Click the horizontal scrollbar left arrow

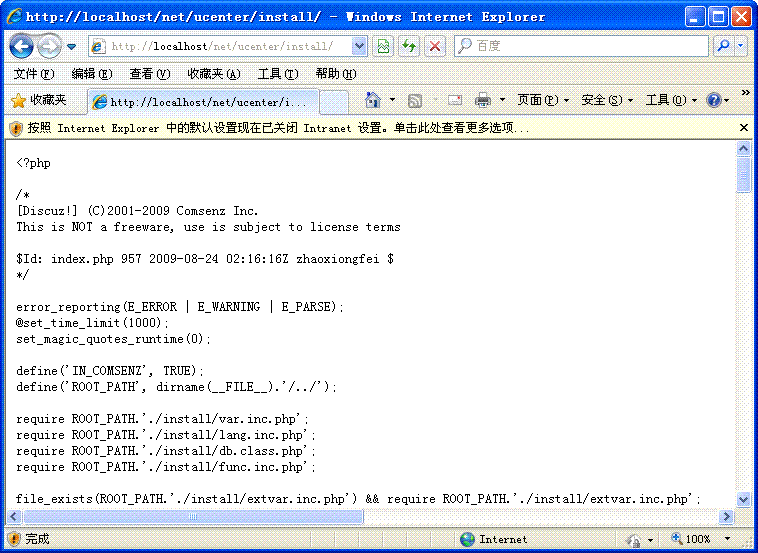click(x=14, y=517)
